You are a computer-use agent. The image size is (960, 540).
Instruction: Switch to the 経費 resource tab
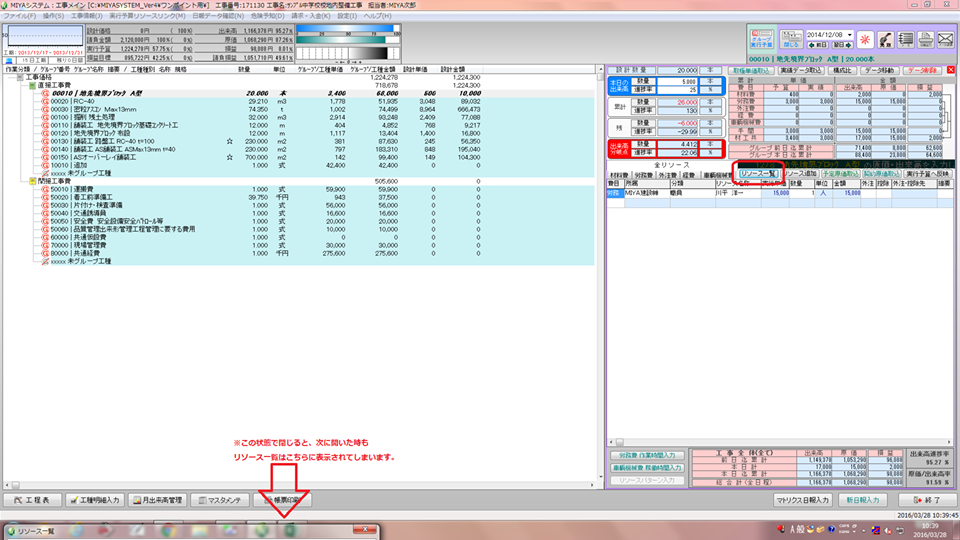click(x=689, y=175)
